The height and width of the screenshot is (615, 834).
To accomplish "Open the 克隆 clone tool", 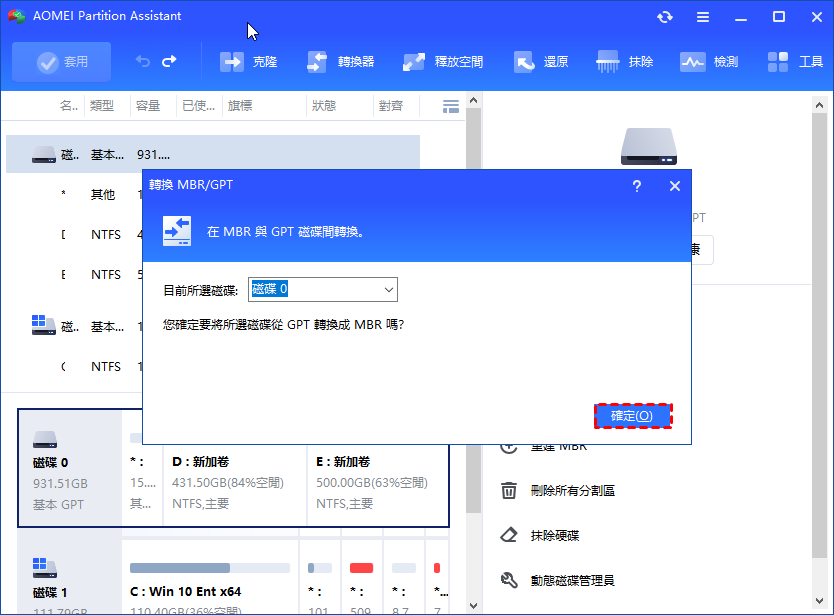I will 248,62.
